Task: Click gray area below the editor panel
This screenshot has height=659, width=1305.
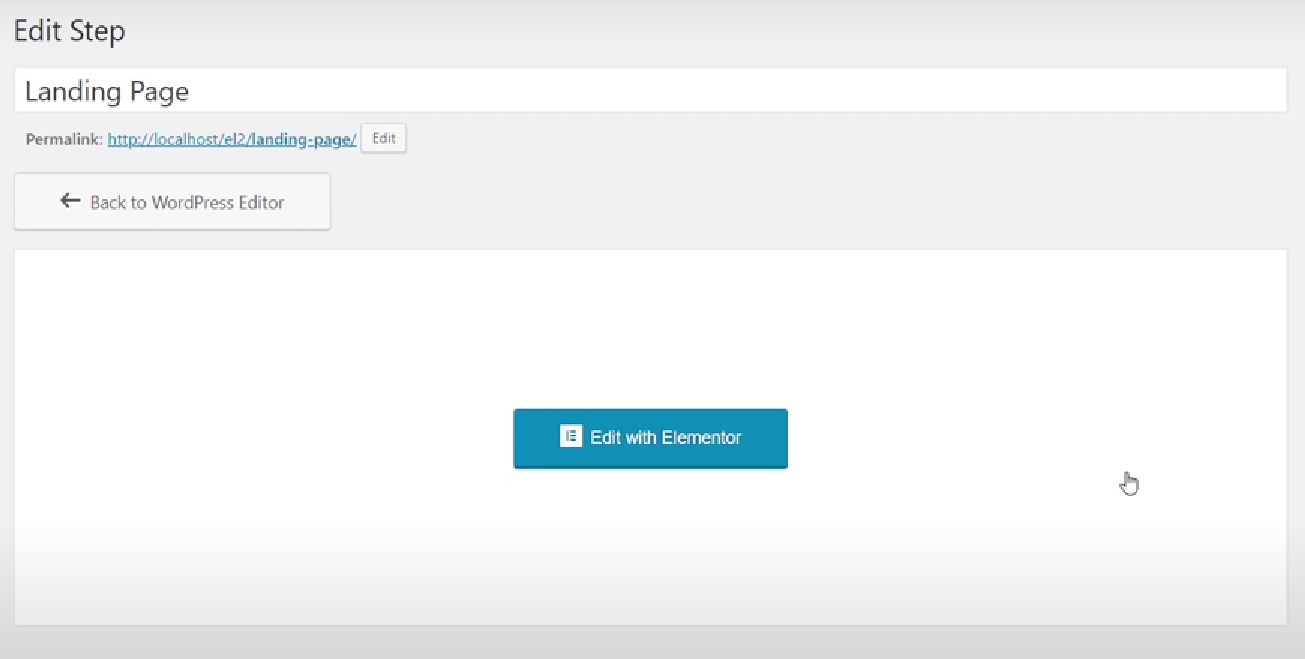Action: point(650,643)
